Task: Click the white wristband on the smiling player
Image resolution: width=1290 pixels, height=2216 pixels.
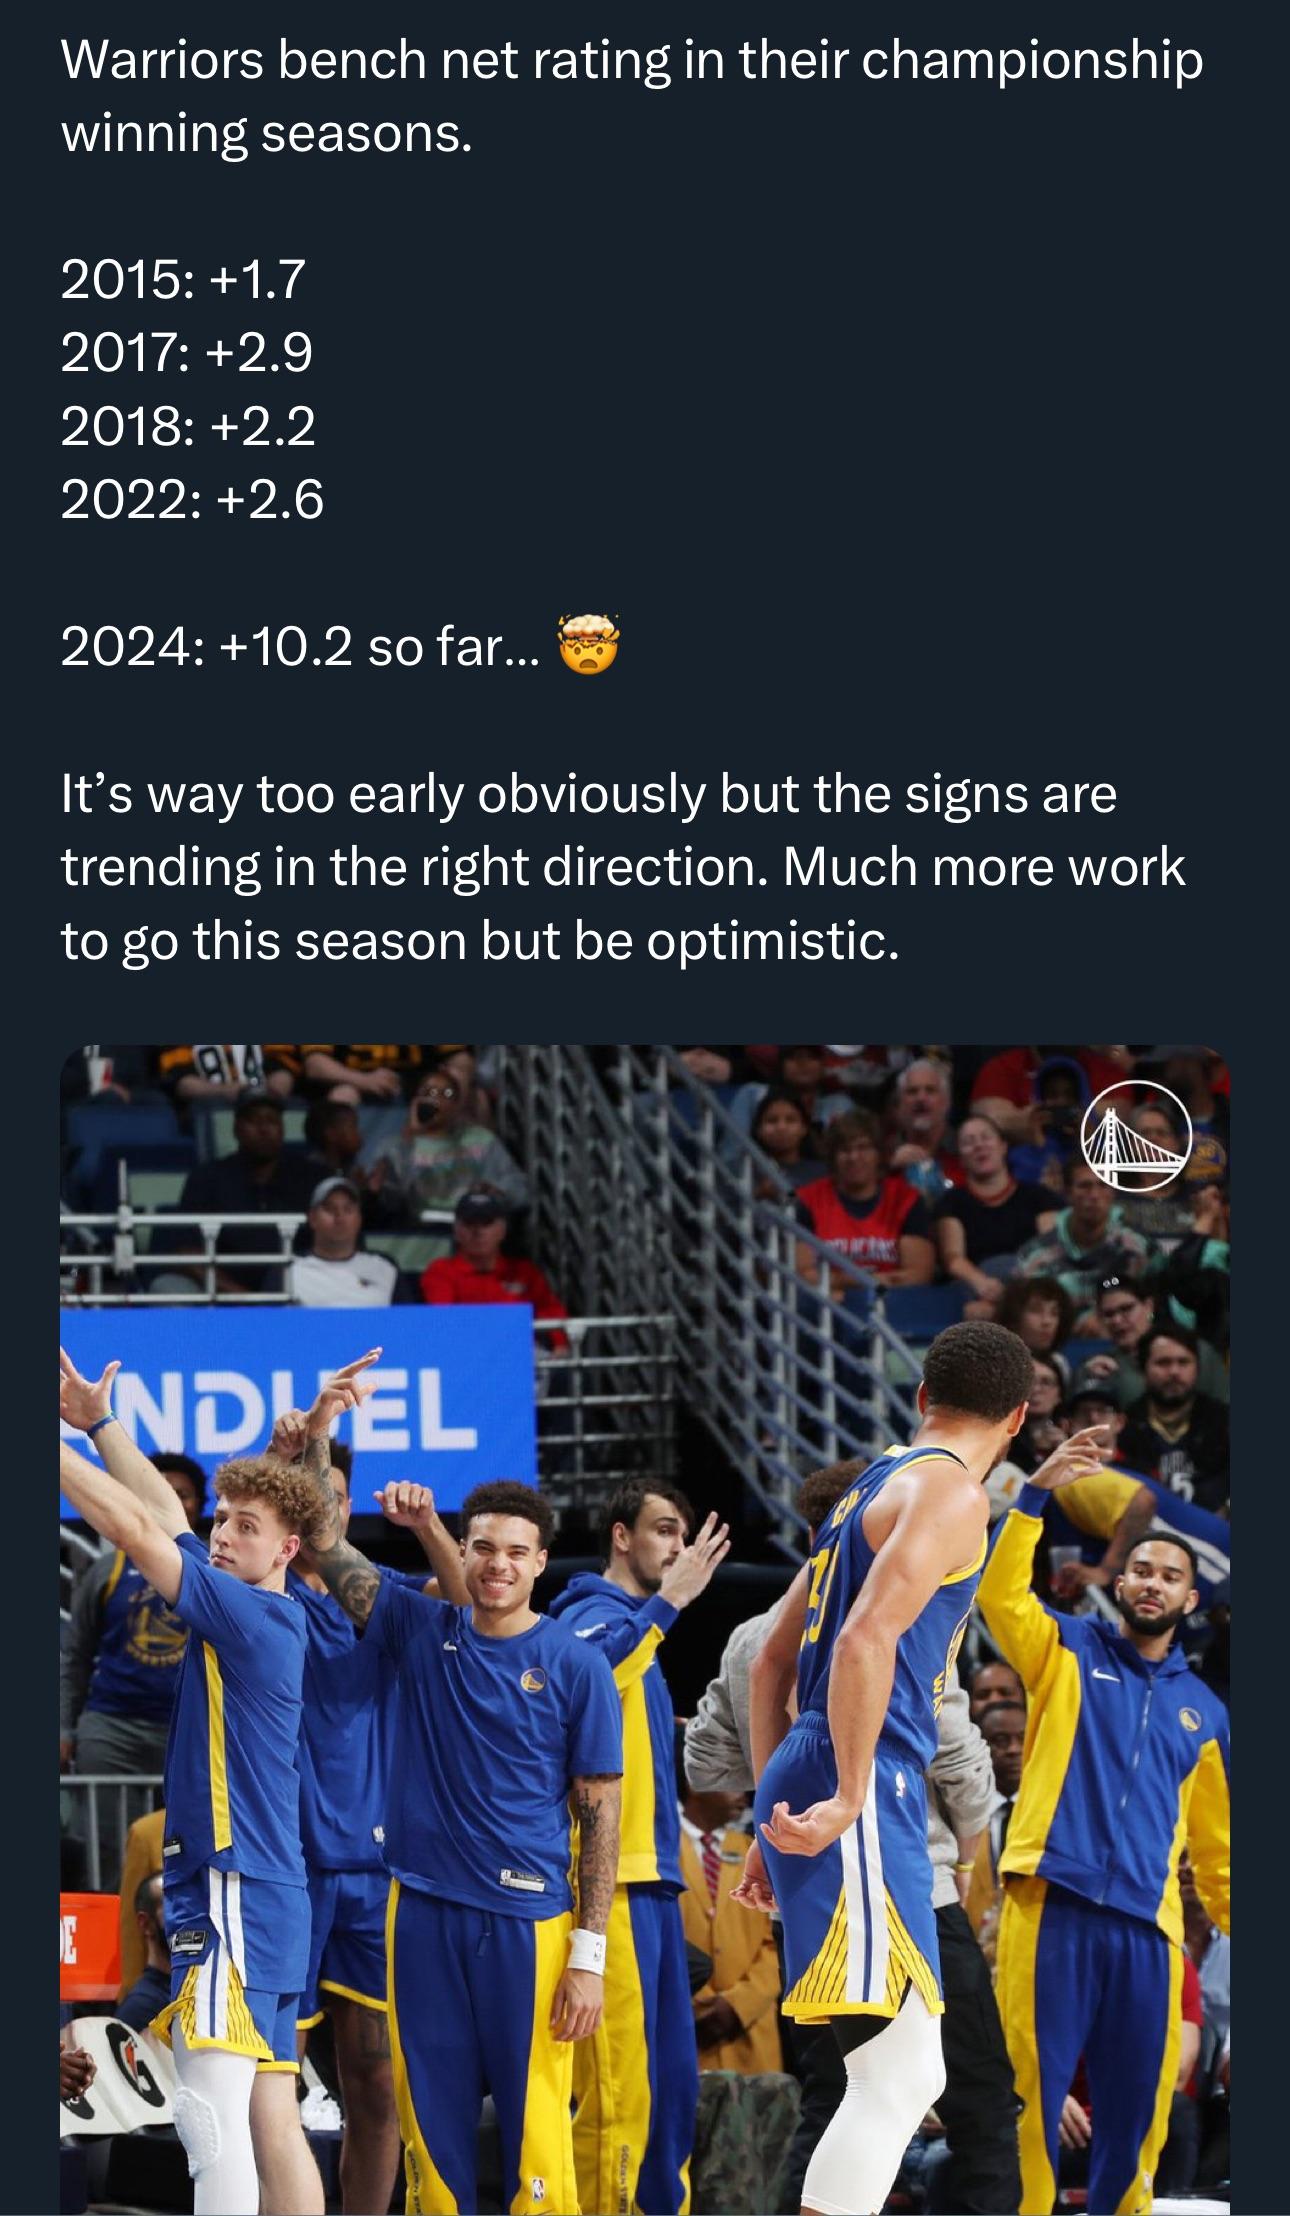Action: 585,1950
